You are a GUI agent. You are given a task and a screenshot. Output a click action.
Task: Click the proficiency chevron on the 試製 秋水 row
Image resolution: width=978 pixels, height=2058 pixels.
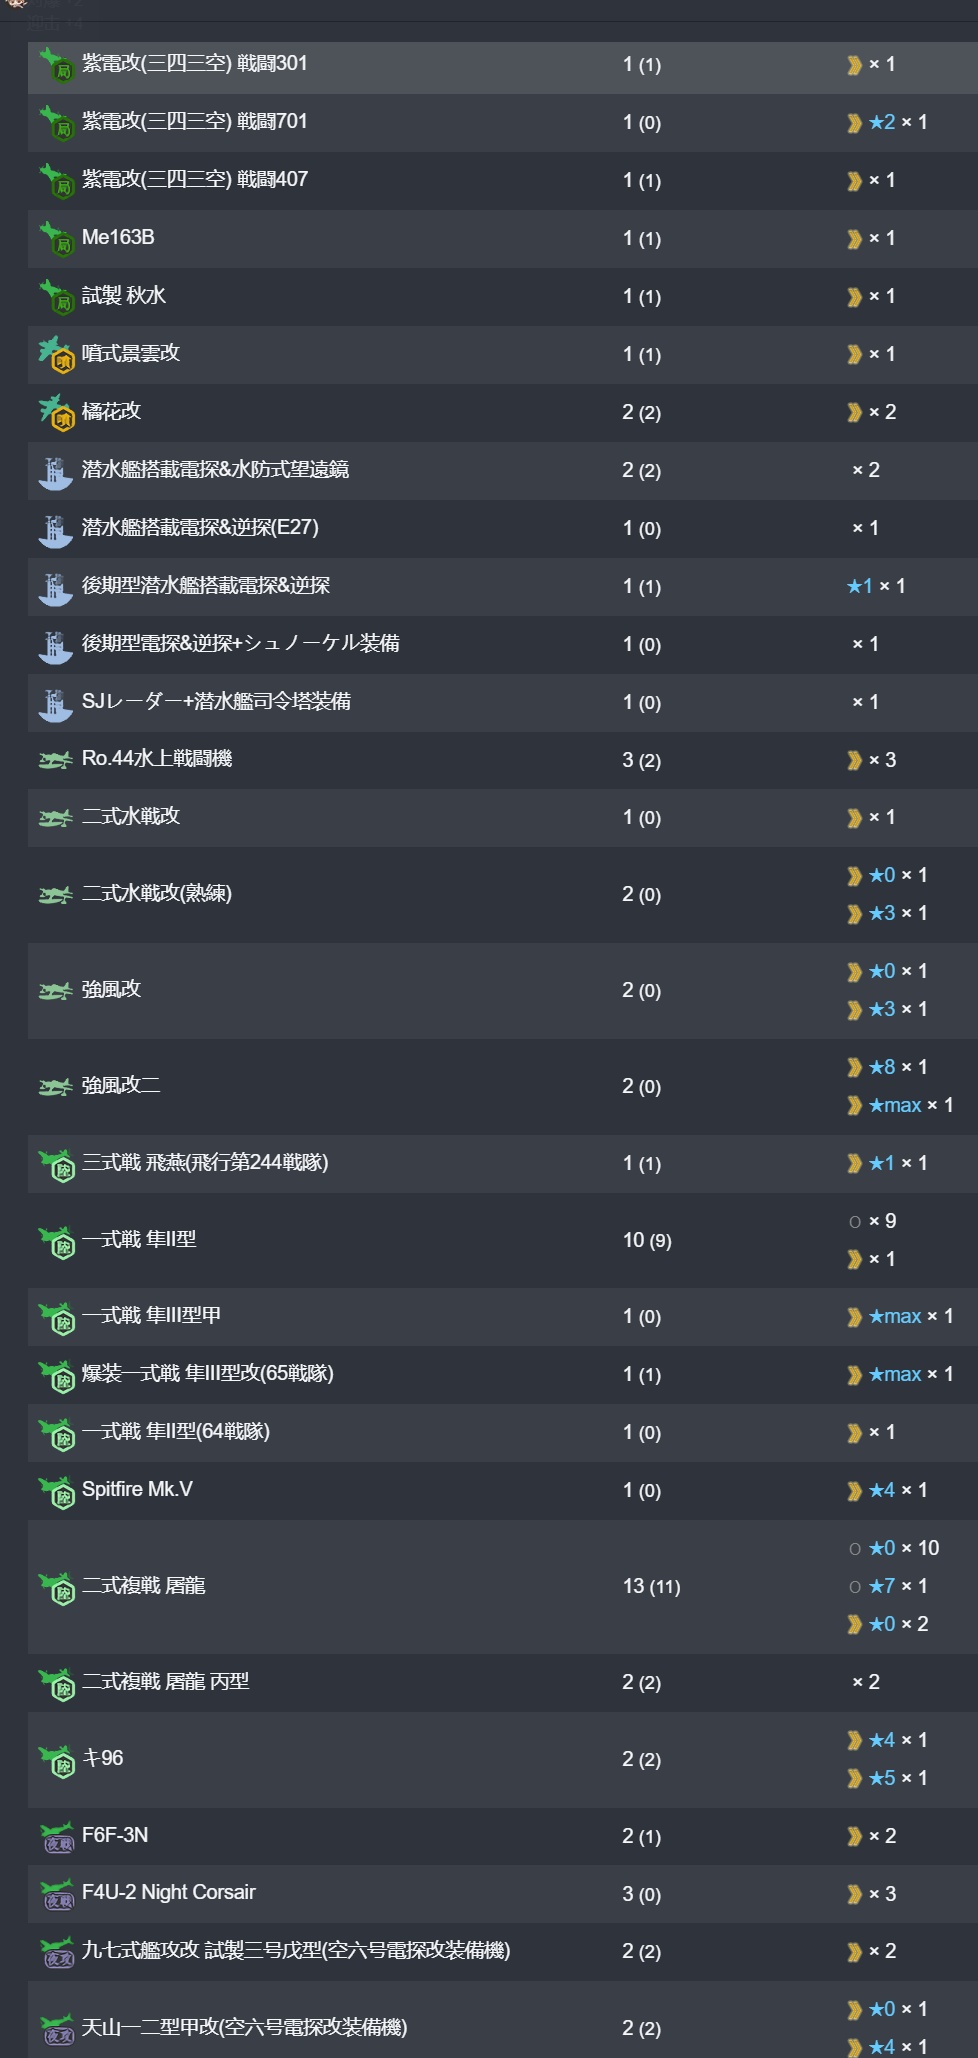coord(854,297)
